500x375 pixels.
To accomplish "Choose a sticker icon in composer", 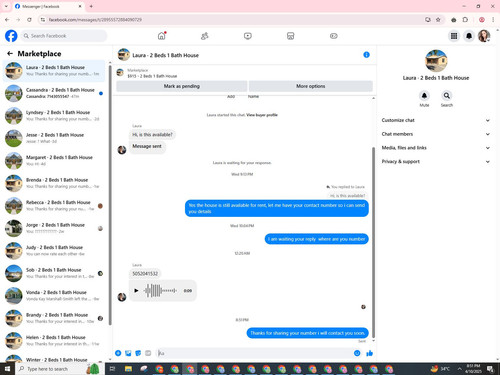I will (x=138, y=353).
